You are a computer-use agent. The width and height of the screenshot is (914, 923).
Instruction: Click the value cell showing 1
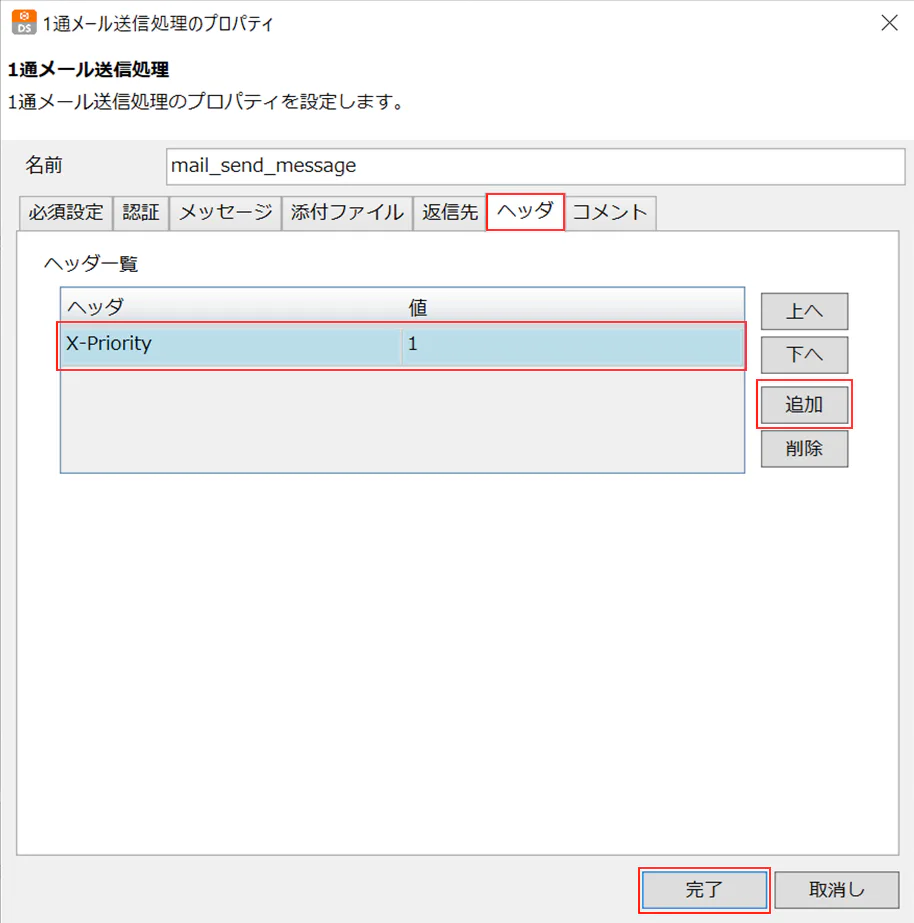click(x=500, y=344)
